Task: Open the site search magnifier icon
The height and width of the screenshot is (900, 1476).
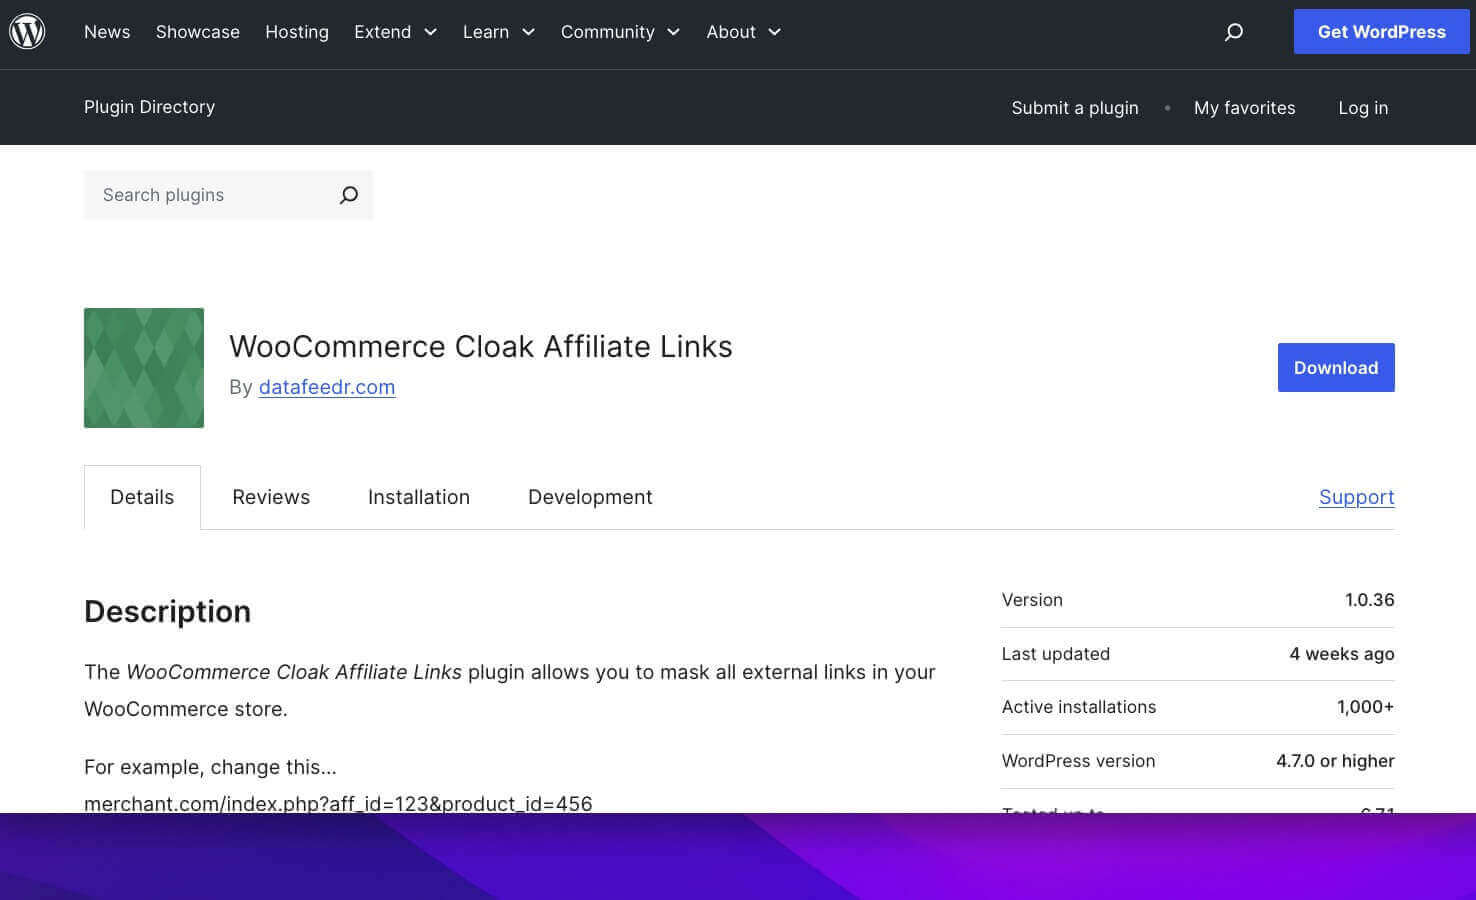Action: 1233,32
